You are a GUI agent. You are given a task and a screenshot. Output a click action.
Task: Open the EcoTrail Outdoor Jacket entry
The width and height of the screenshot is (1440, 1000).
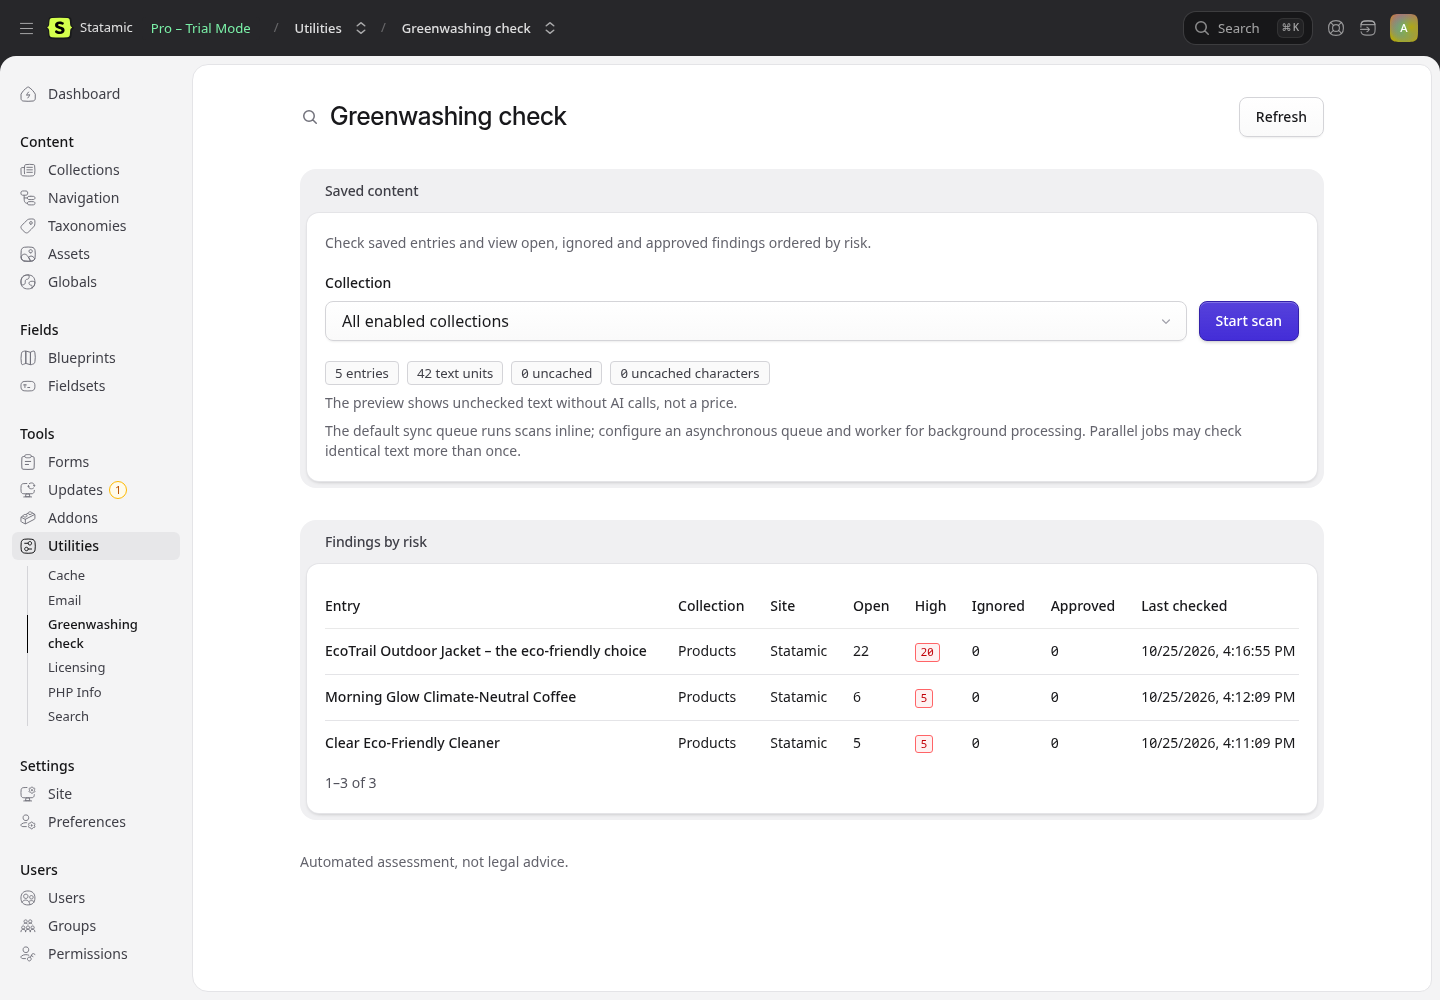tap(486, 651)
